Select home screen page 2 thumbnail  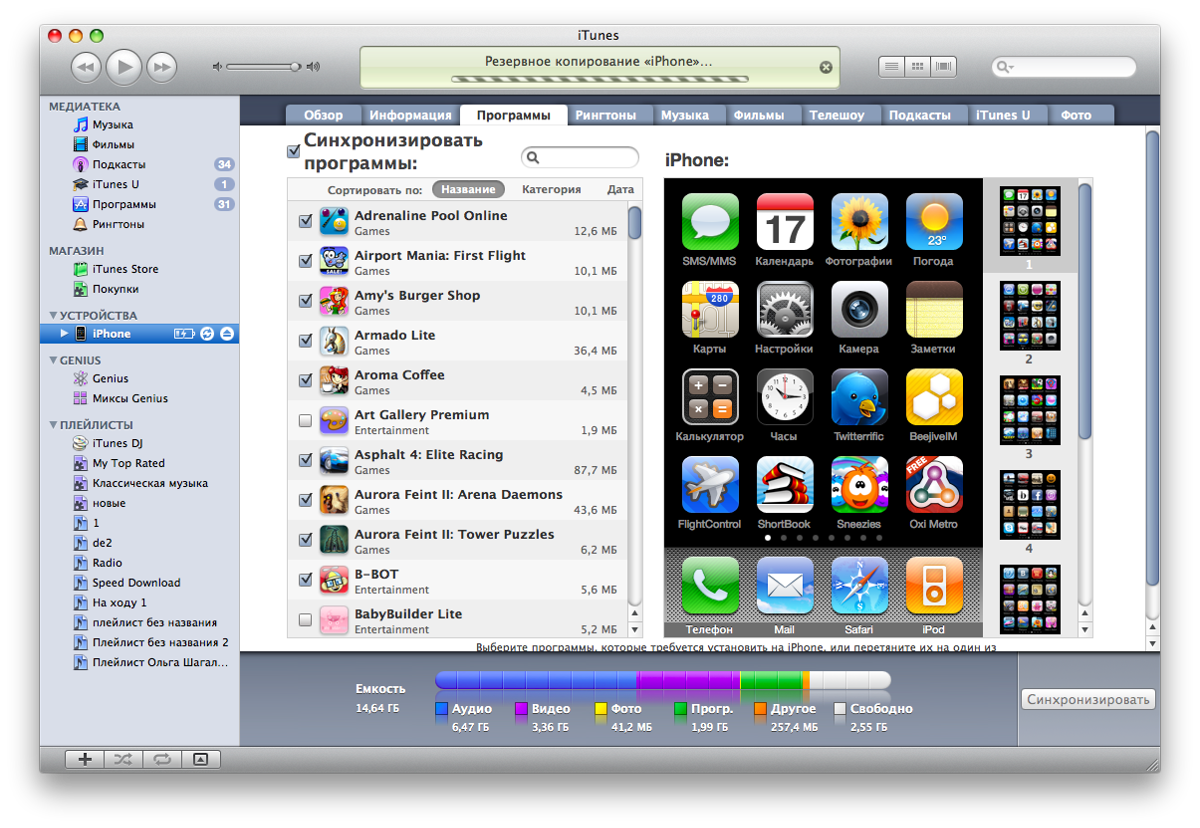coord(1030,315)
